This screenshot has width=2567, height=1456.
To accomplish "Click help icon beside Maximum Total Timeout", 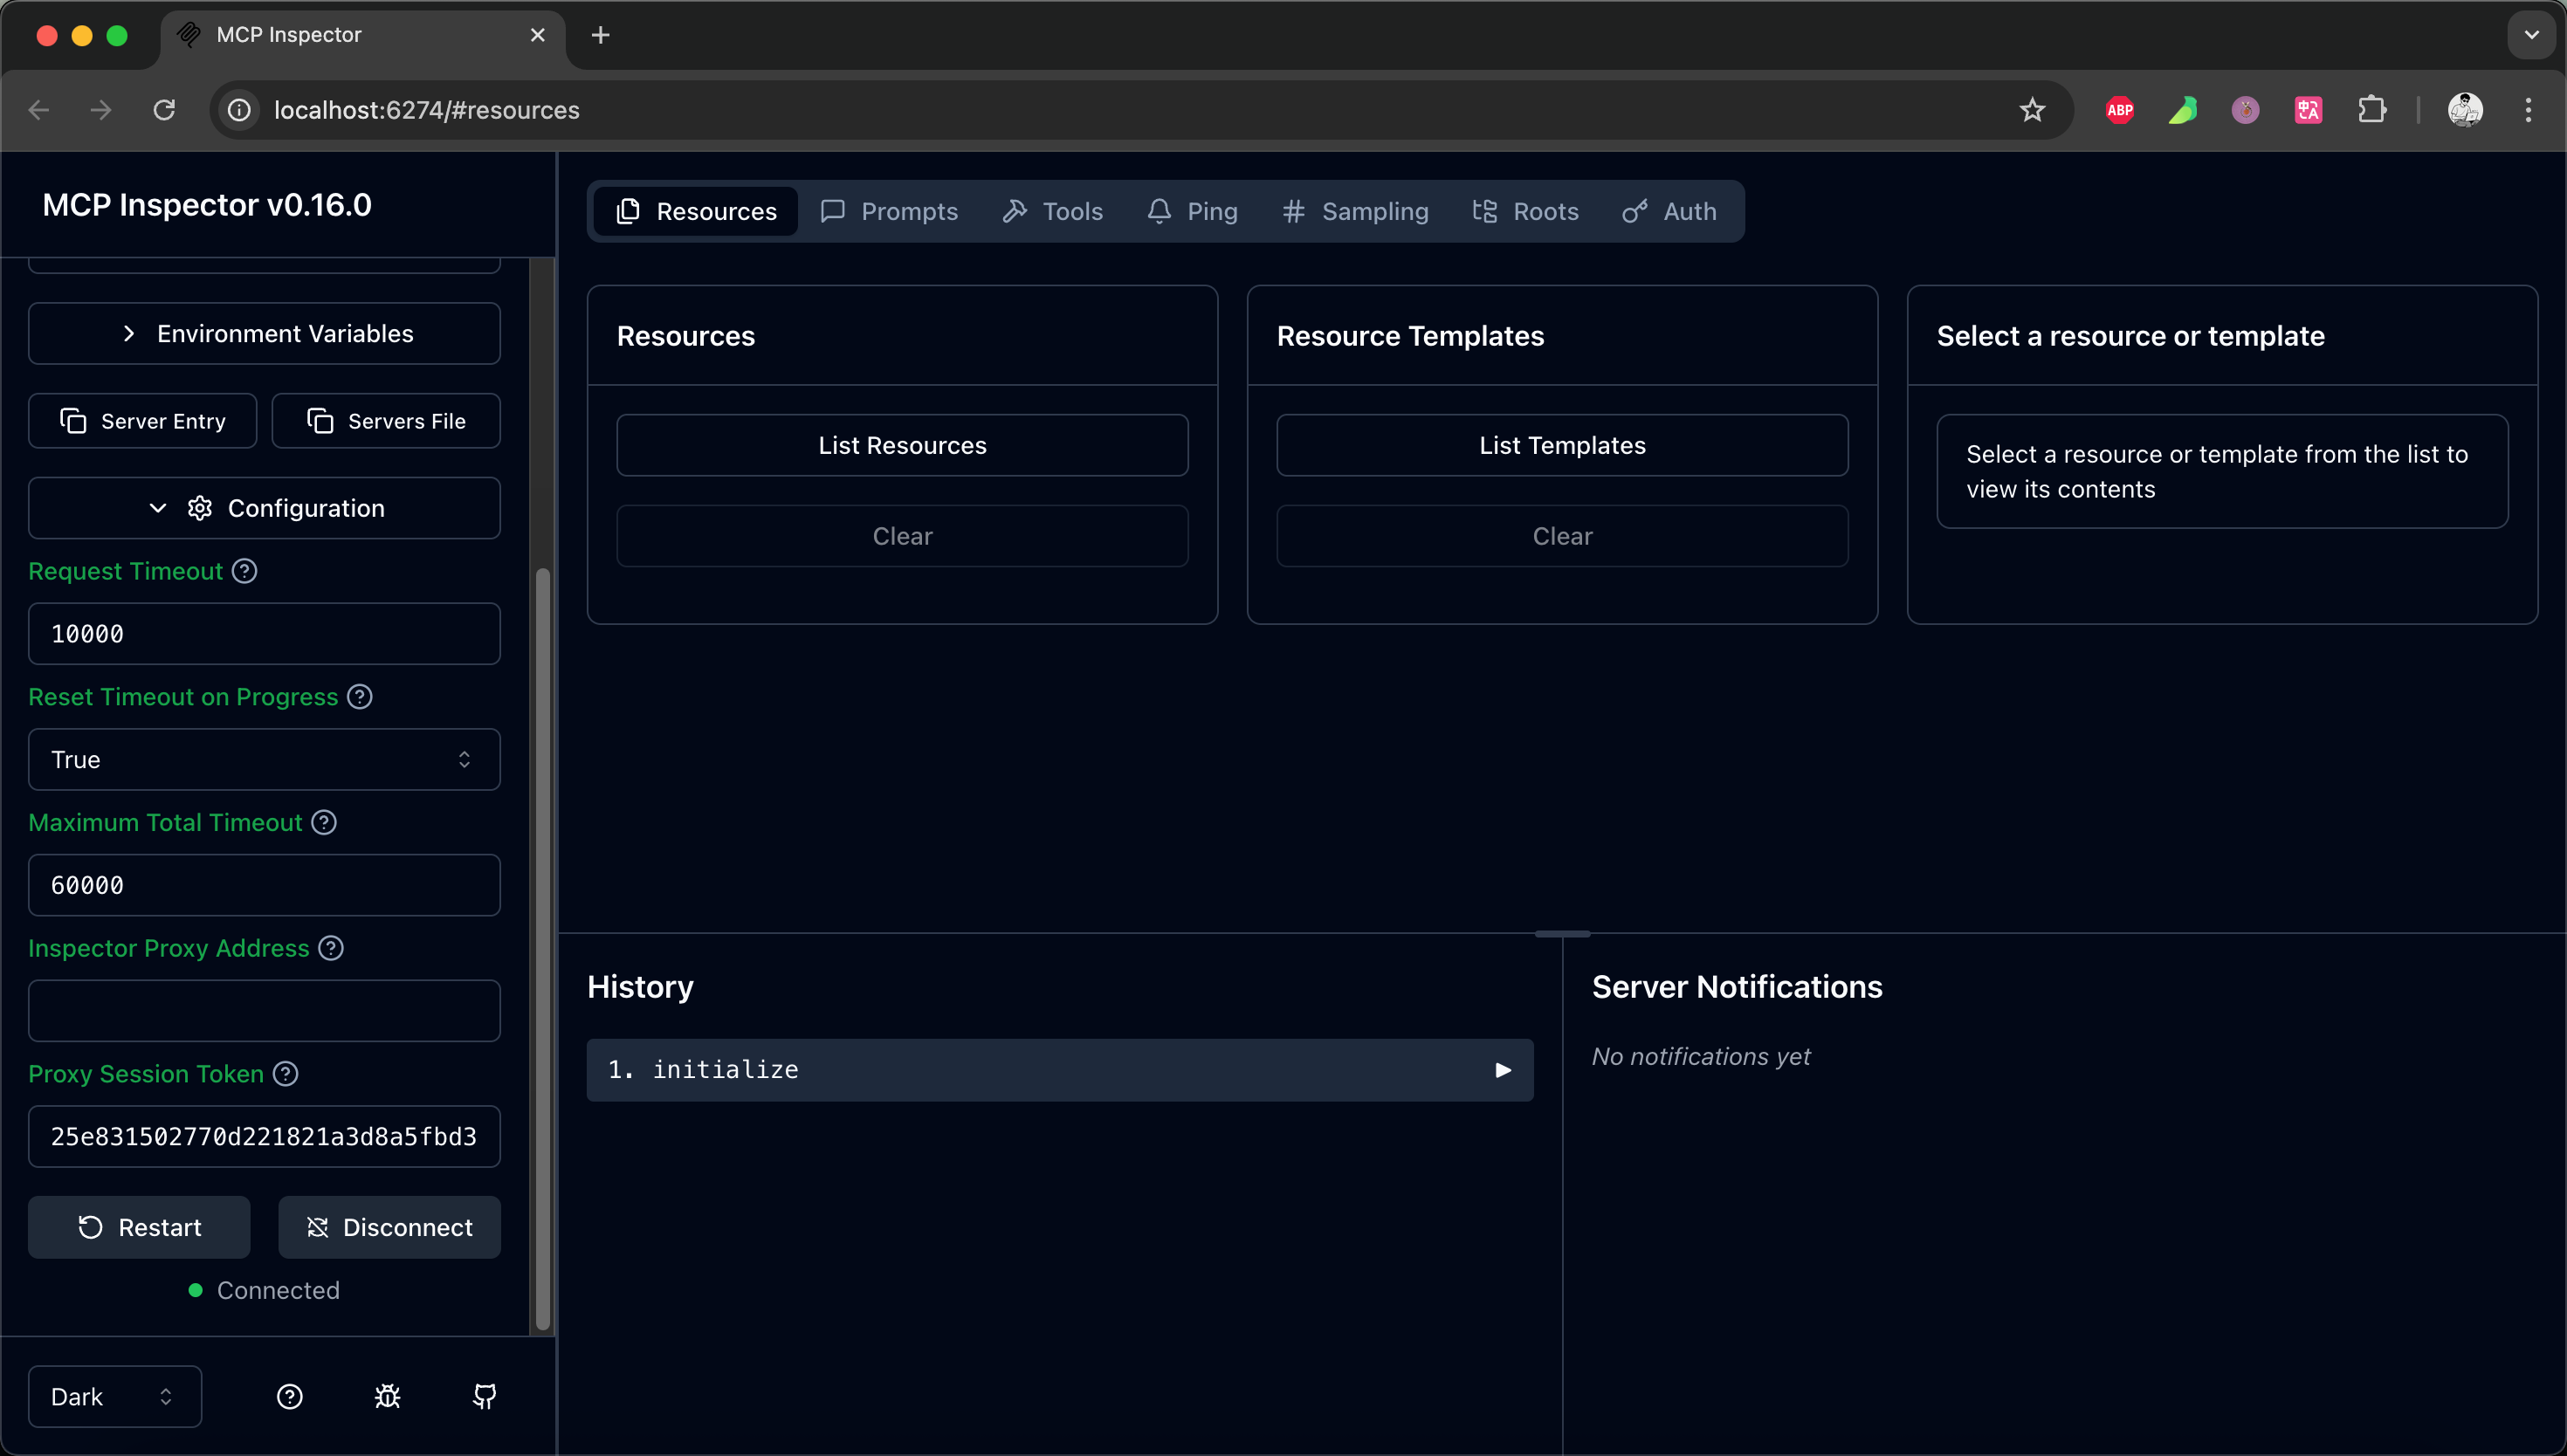I will [324, 822].
